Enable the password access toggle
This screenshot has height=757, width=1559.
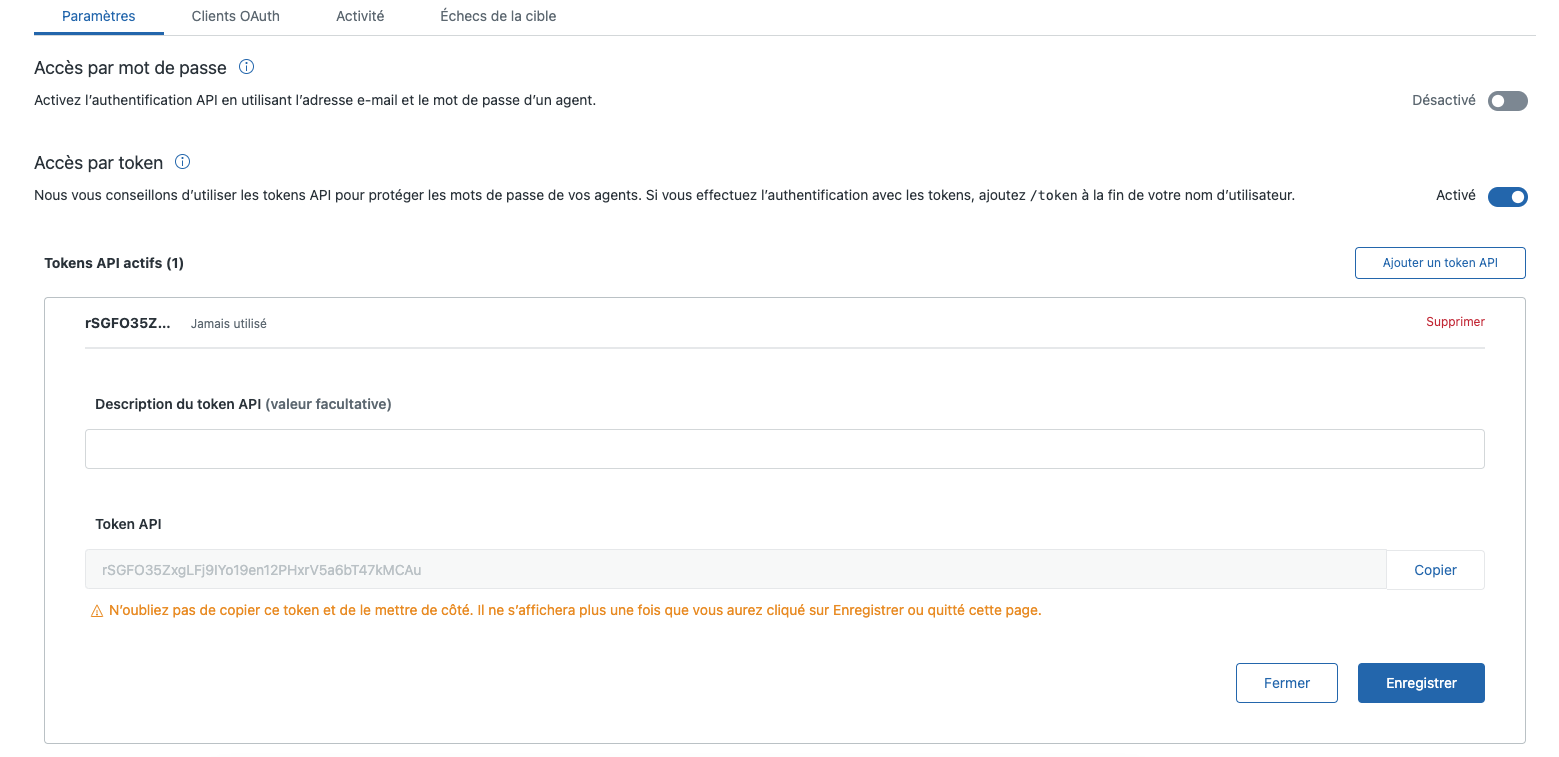pyautogui.click(x=1508, y=101)
